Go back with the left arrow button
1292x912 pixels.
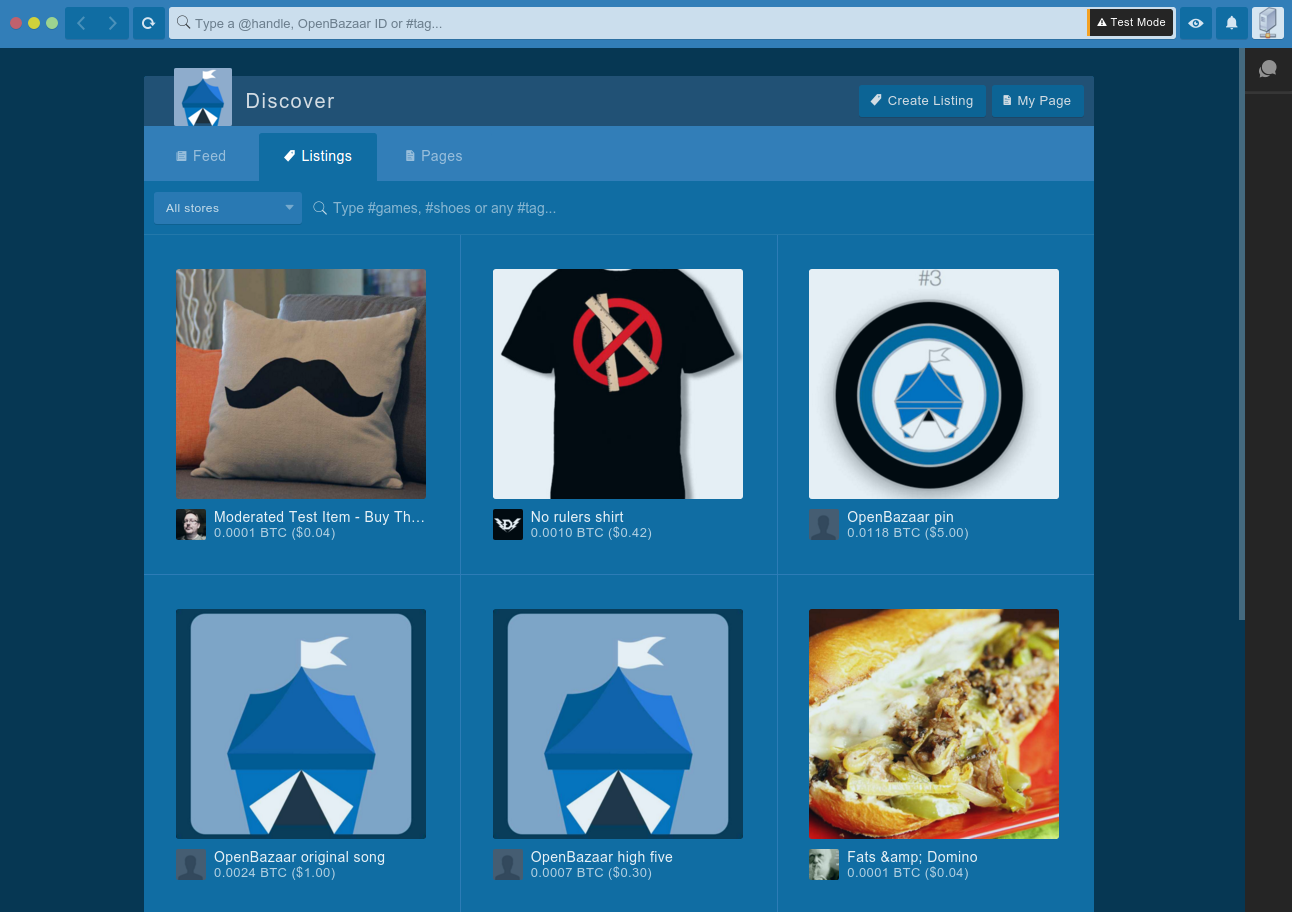pyautogui.click(x=82, y=23)
